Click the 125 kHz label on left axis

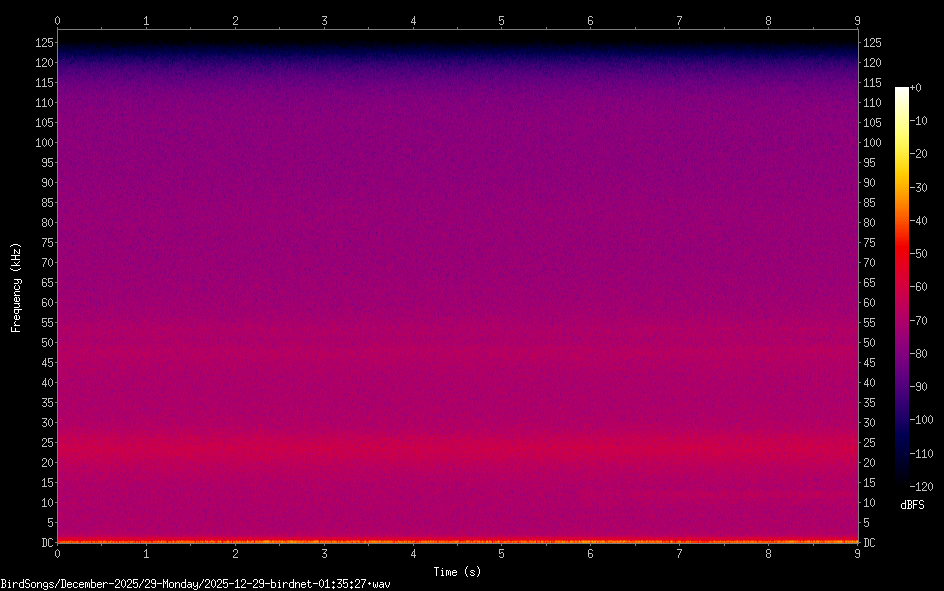tap(43, 43)
